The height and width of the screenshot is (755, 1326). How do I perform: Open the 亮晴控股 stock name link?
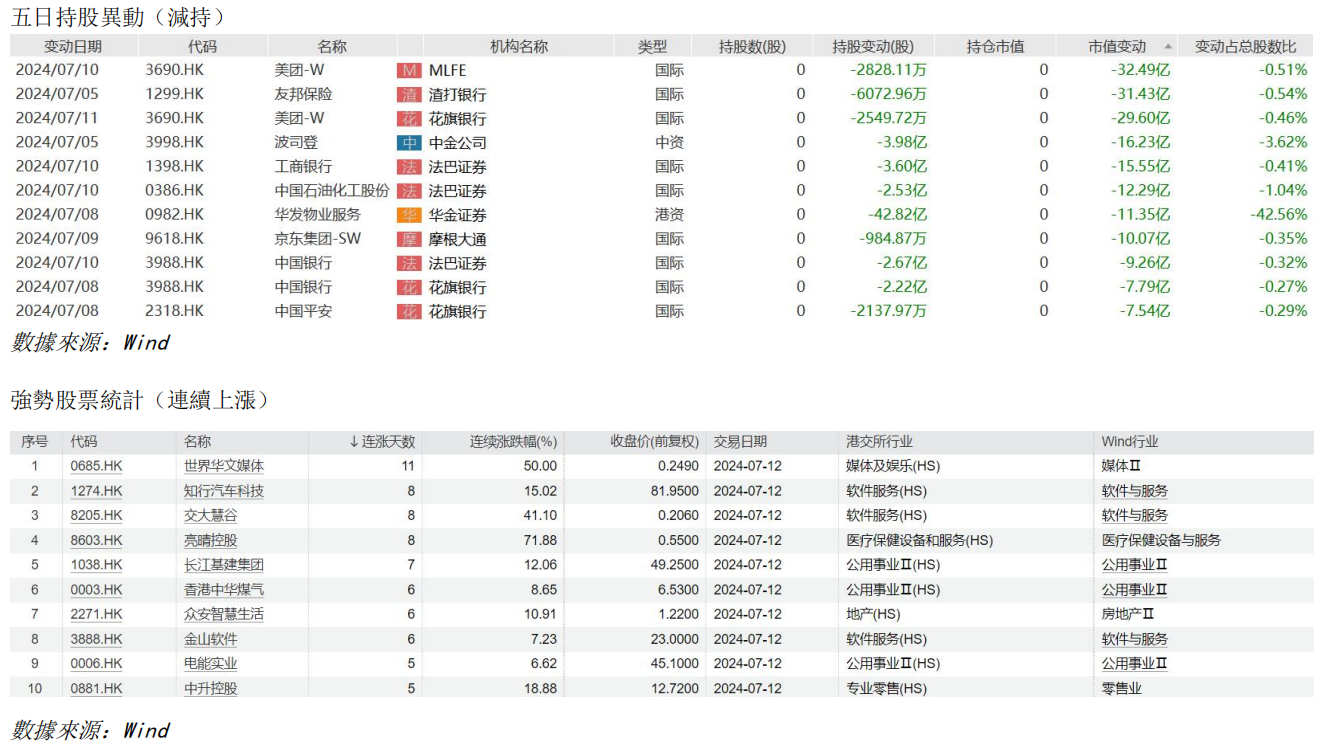pyautogui.click(x=211, y=540)
